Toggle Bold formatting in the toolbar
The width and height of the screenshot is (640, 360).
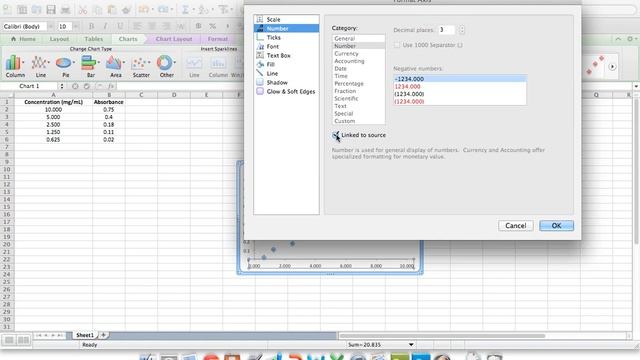click(x=91, y=26)
